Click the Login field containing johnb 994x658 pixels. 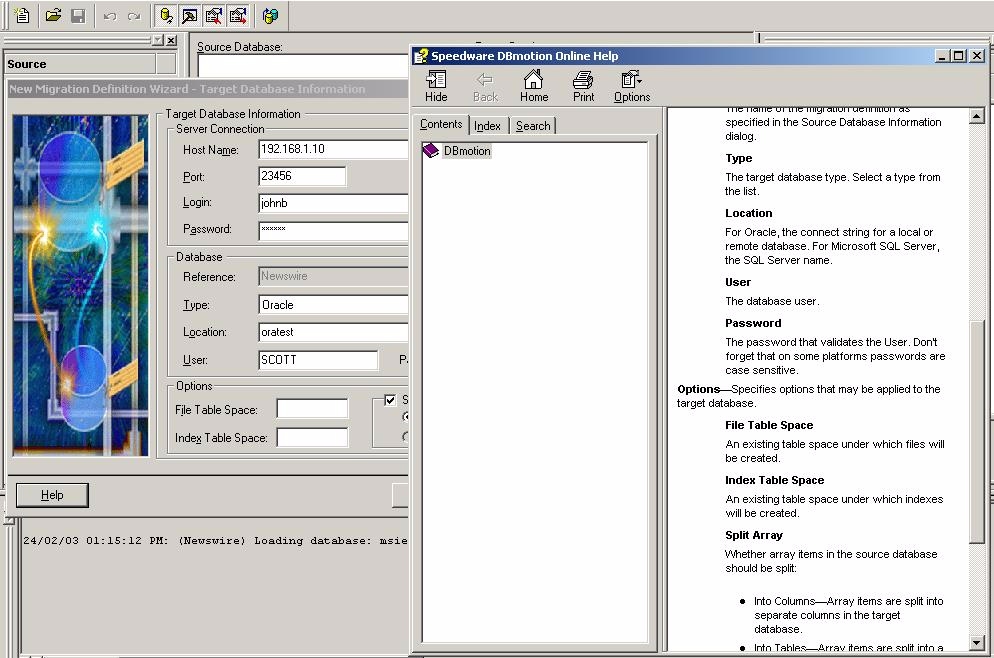[x=333, y=203]
